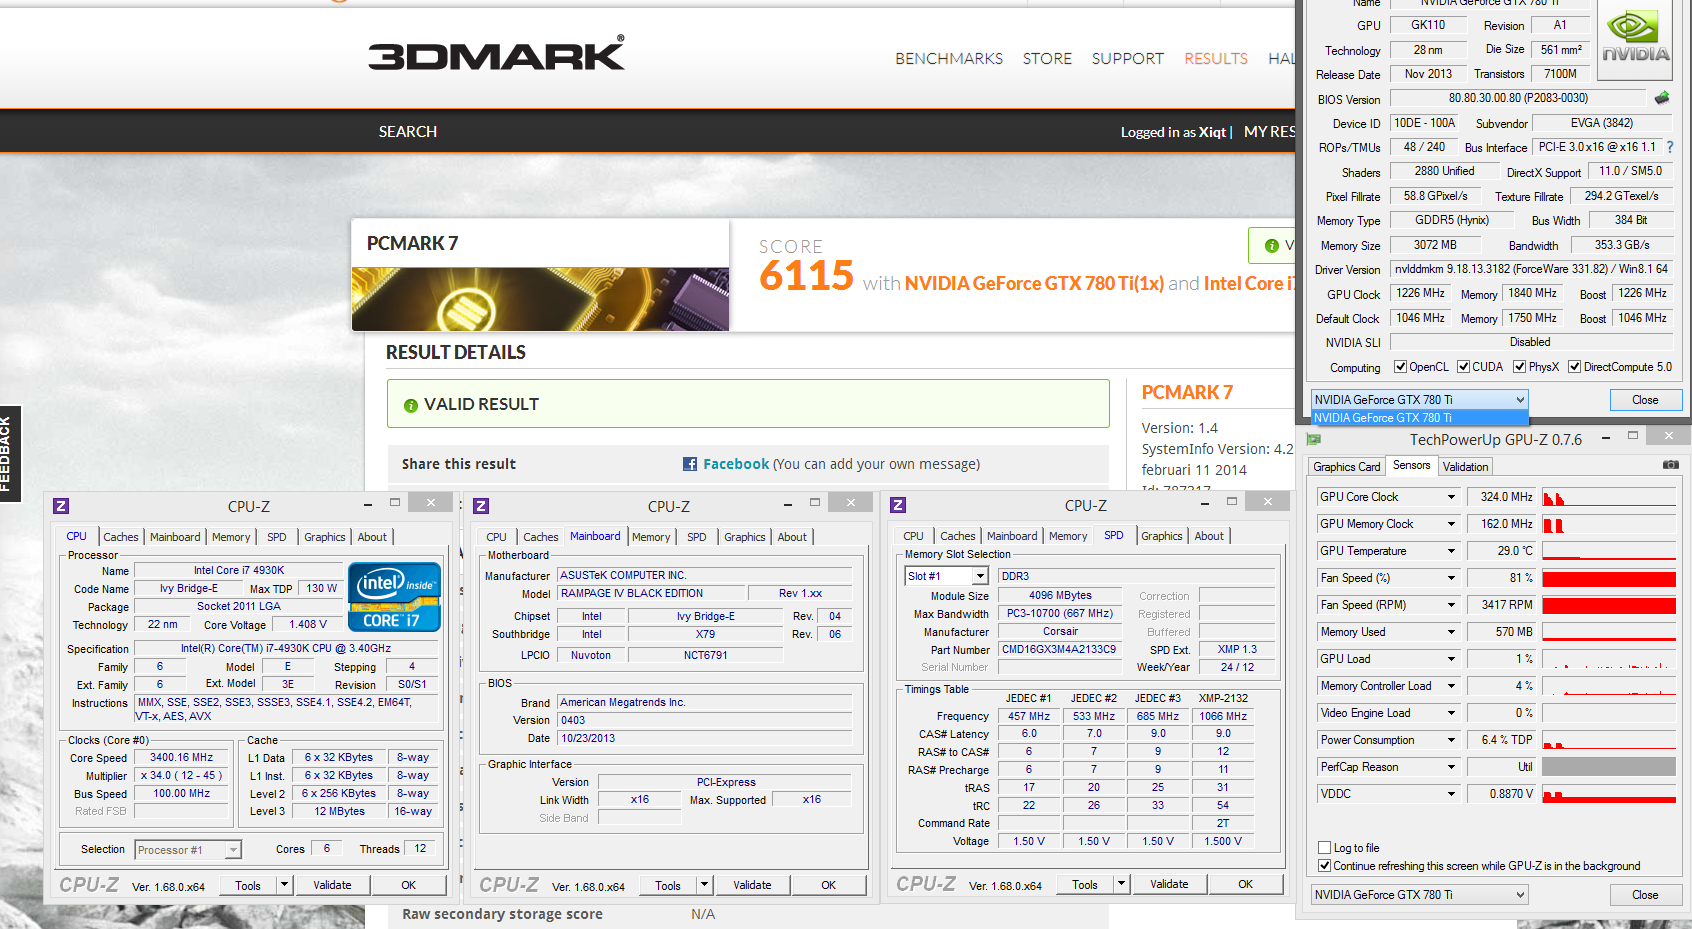Screen dimensions: 1692x929
Task: Open the Power Consumption sensor dropdown
Action: coord(1451,740)
